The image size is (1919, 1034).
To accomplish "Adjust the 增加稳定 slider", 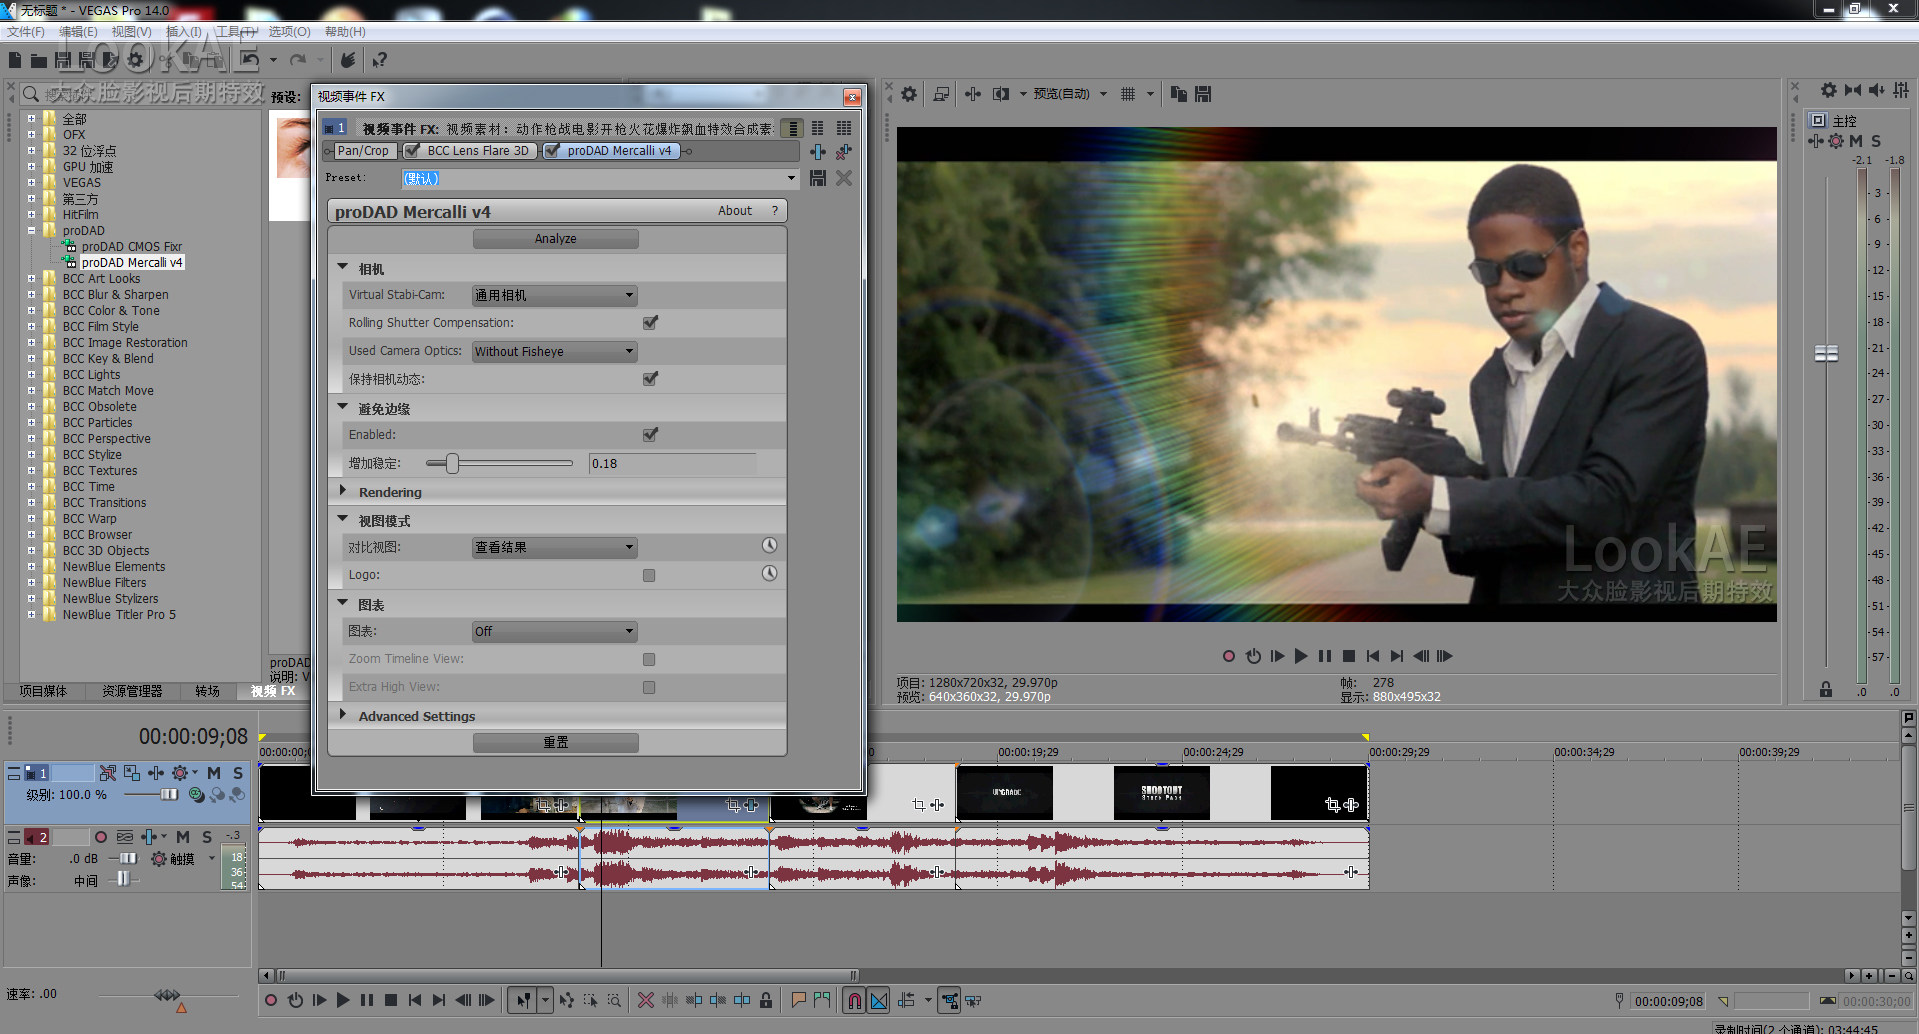I will pos(453,463).
